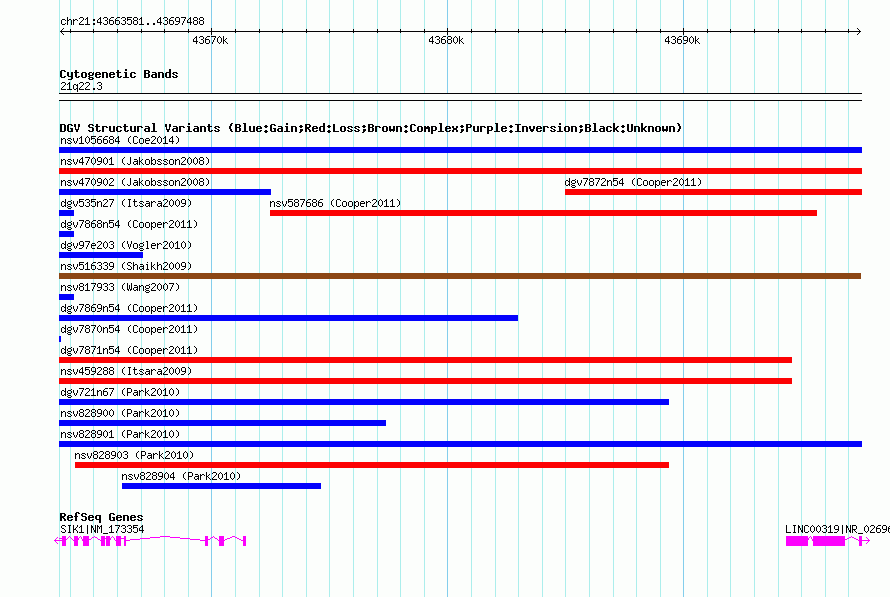Select the blue bar of dgv721n67

coord(364,402)
